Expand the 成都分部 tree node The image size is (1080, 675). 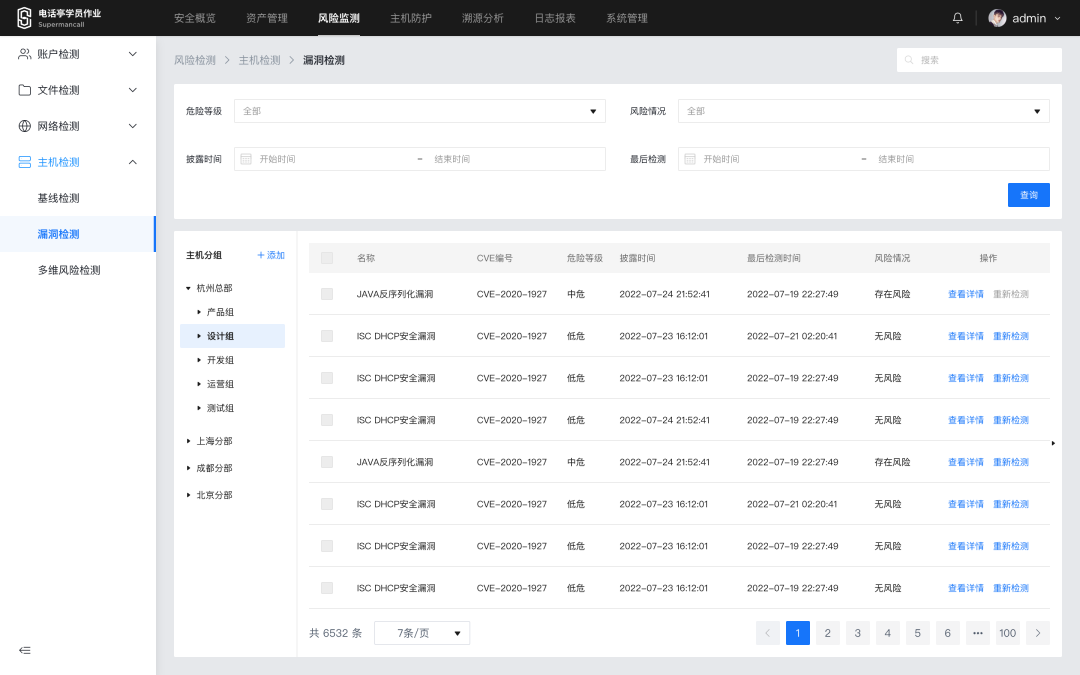[x=188, y=468]
